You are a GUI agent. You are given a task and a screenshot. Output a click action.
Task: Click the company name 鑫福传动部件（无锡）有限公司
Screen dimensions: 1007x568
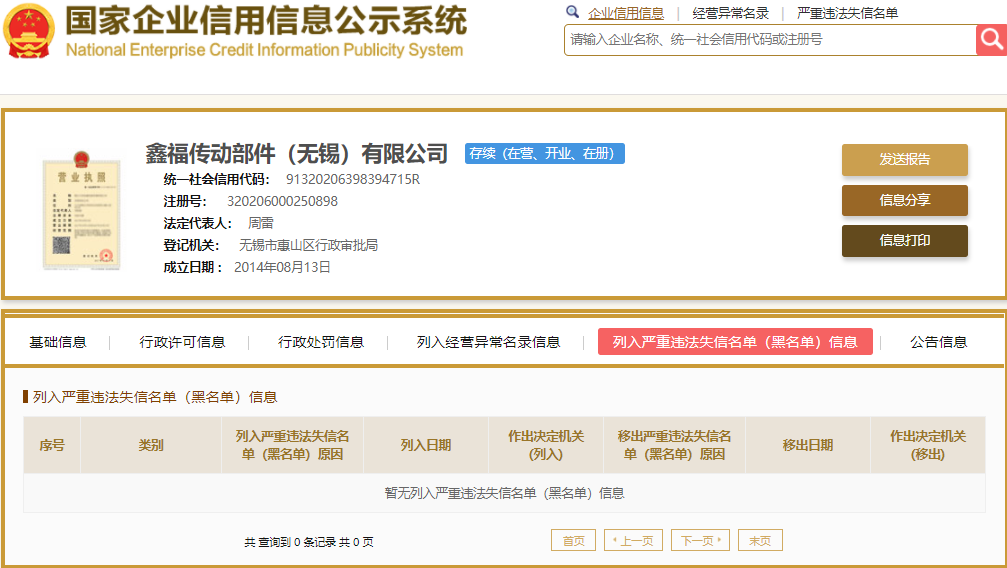coord(297,154)
